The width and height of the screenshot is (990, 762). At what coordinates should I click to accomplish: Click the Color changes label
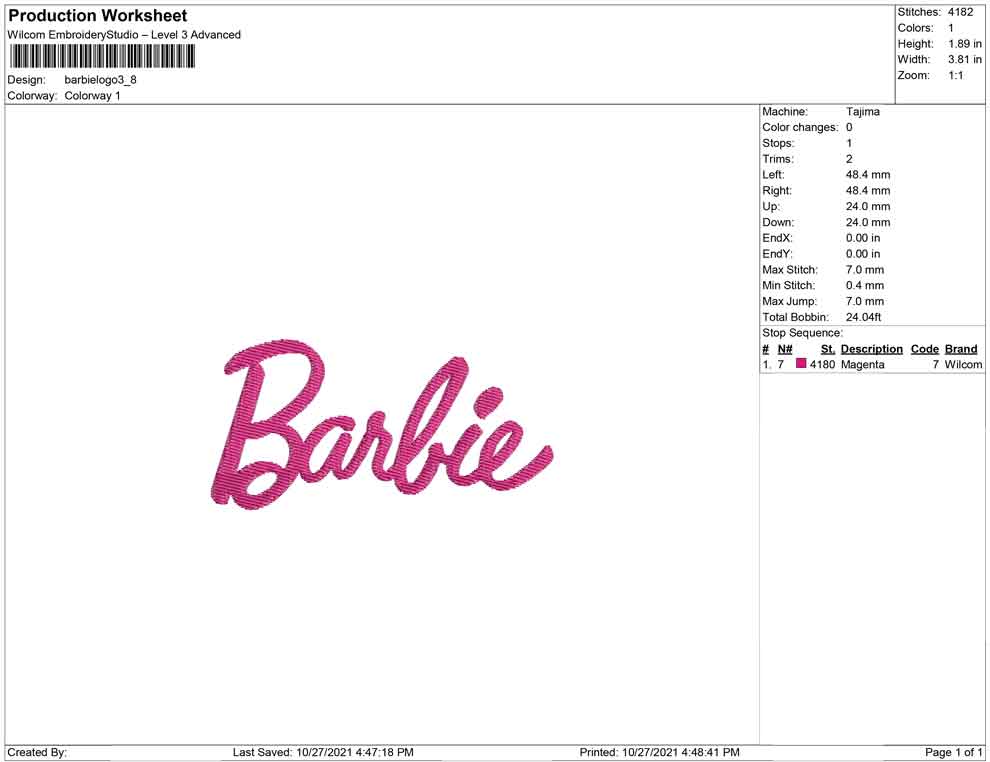click(800, 128)
